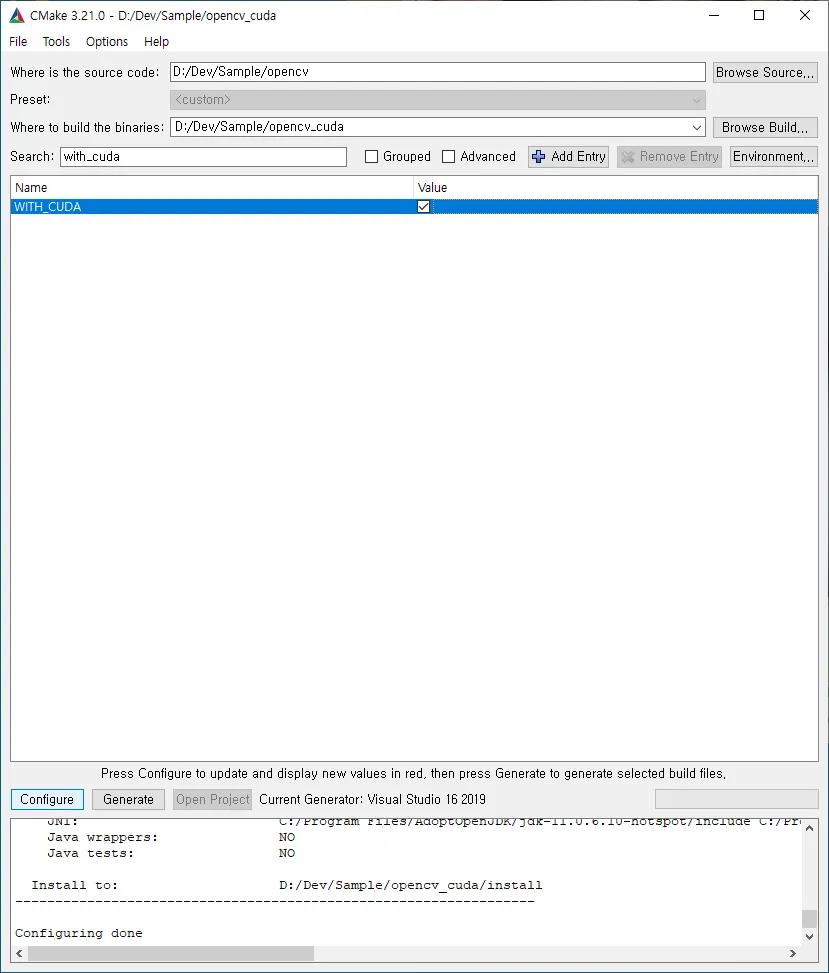This screenshot has width=829, height=973.
Task: Click the Generate button
Action: pyautogui.click(x=128, y=799)
